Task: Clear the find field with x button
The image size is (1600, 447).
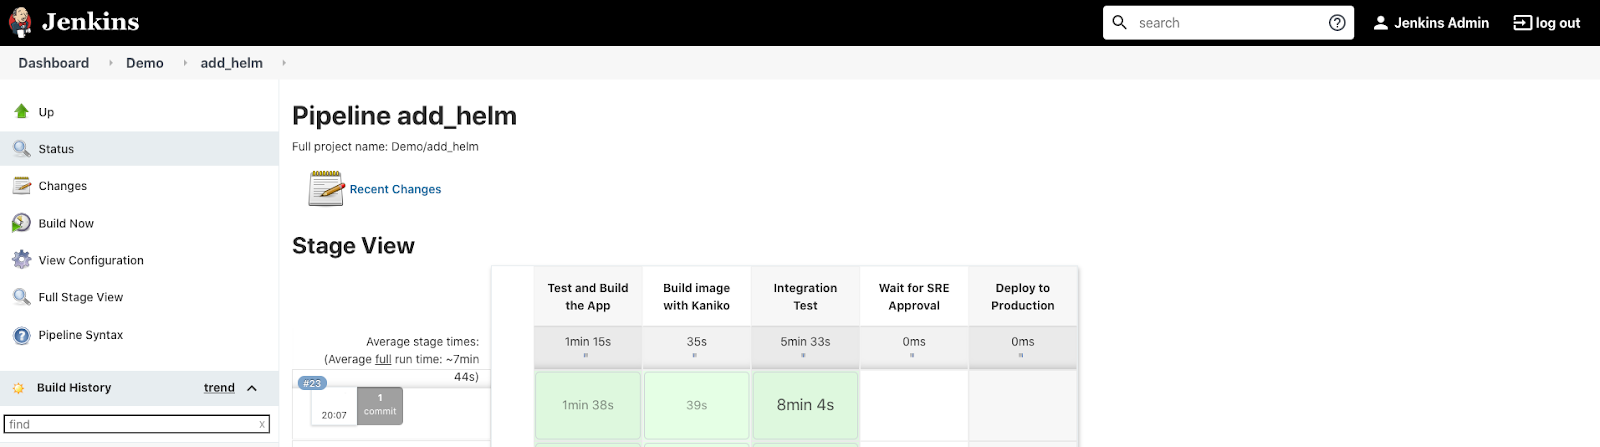Action: pyautogui.click(x=262, y=425)
